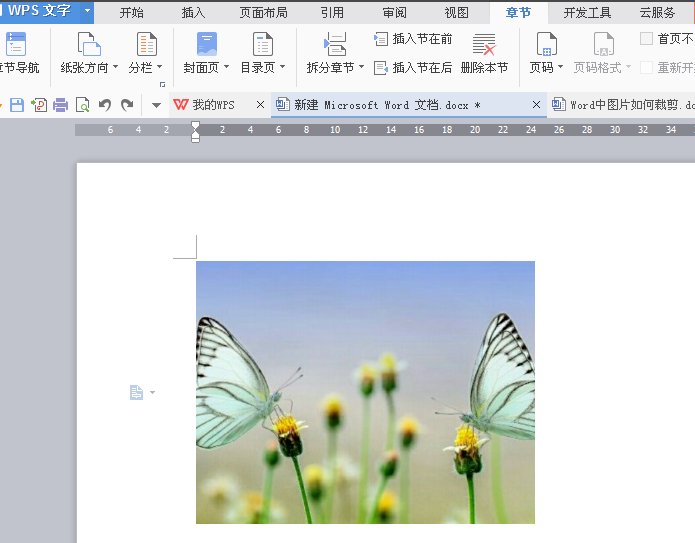Expand the 页码 dropdown arrow

tap(560, 67)
